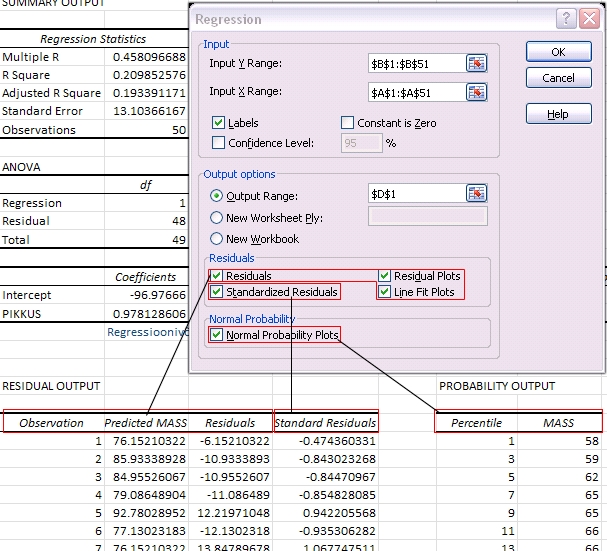The image size is (607, 551).
Task: Select the Observation column header
Action: pyautogui.click(x=52, y=422)
